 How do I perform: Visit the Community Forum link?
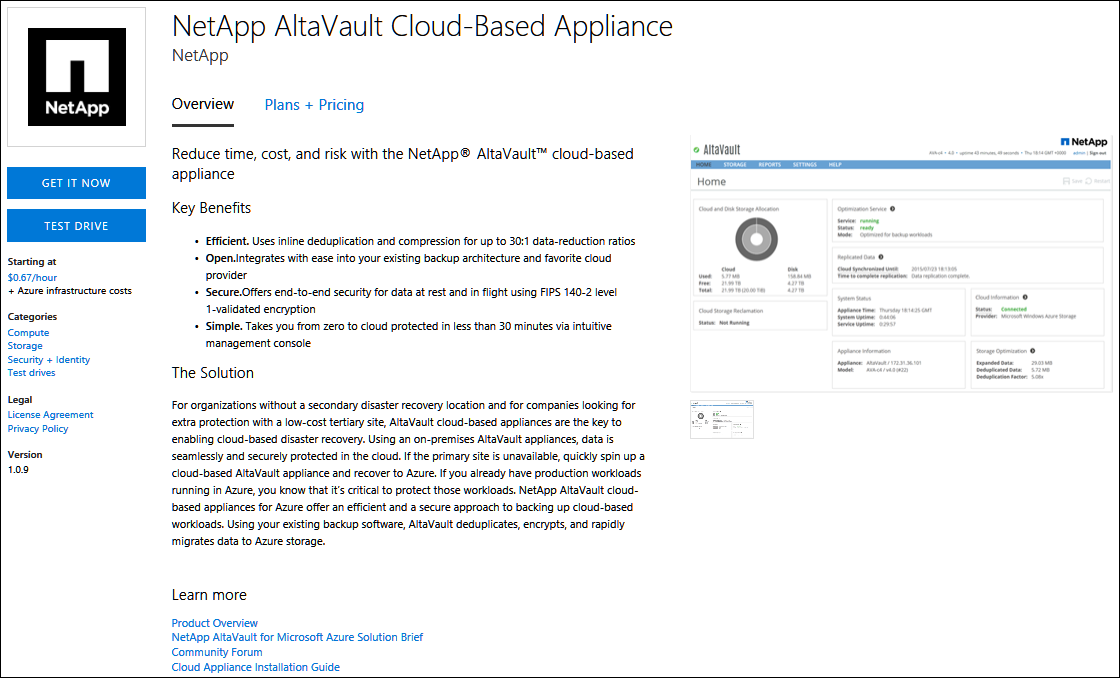coord(216,652)
